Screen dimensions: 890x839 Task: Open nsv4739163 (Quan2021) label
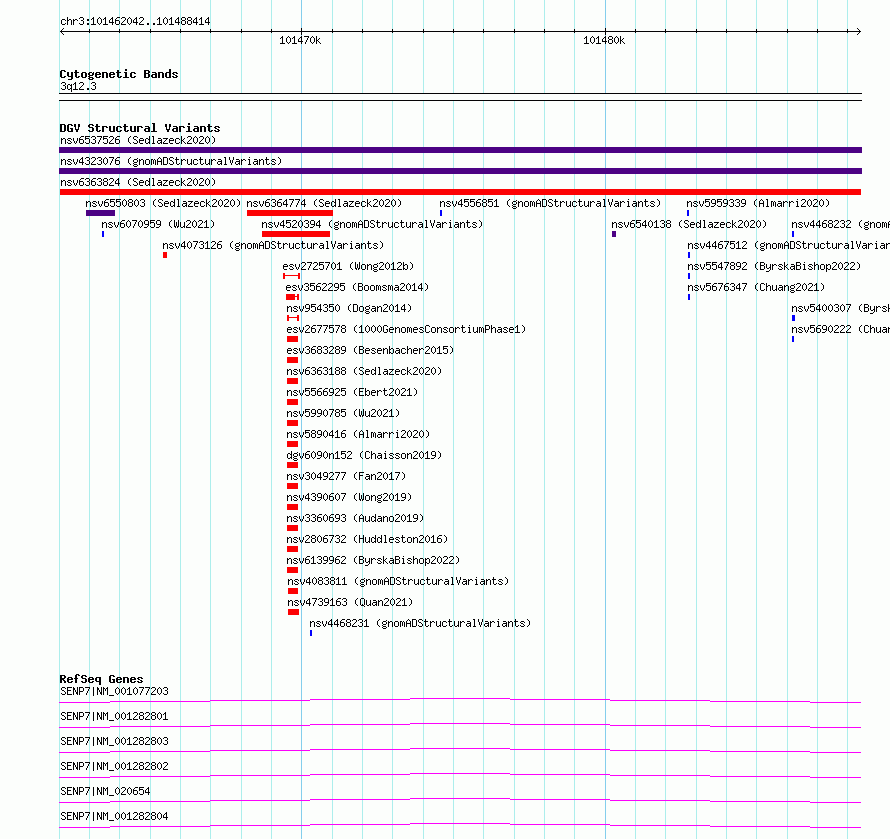coord(350,602)
